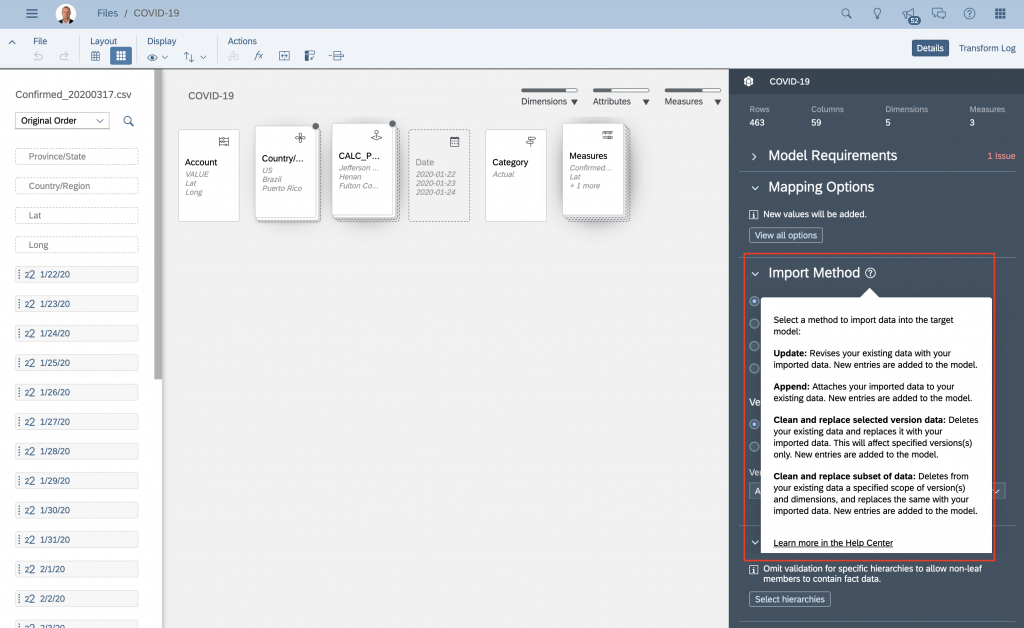Click the Measures card icon

(607, 135)
